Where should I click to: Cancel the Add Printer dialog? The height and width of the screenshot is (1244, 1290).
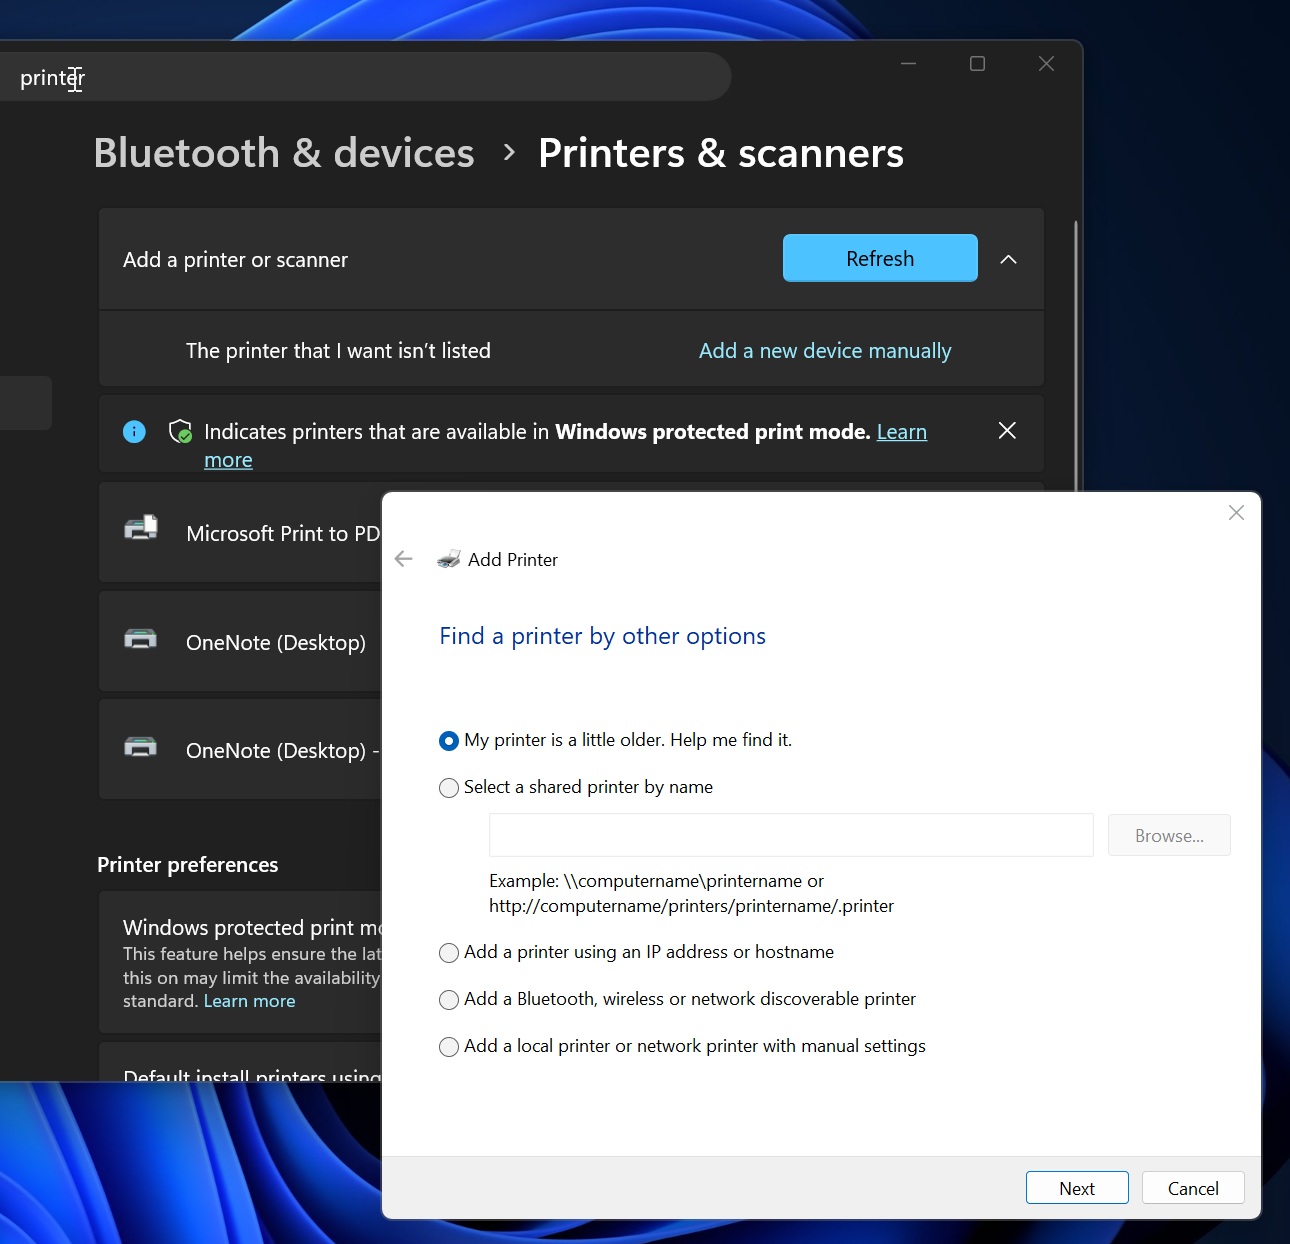1193,1188
